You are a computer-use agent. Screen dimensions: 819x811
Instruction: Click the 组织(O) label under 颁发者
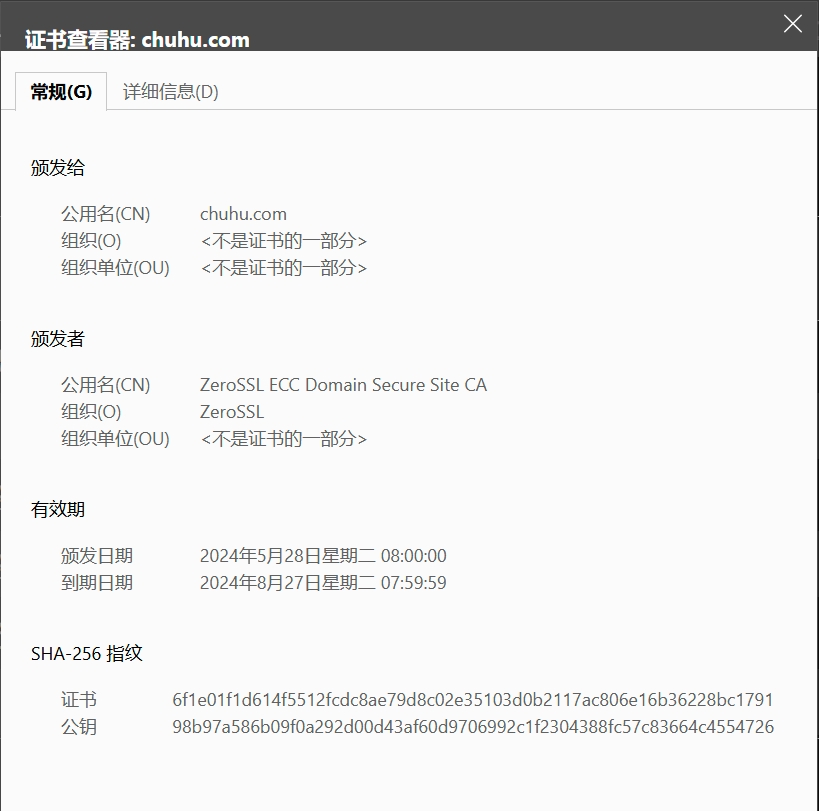(91, 412)
